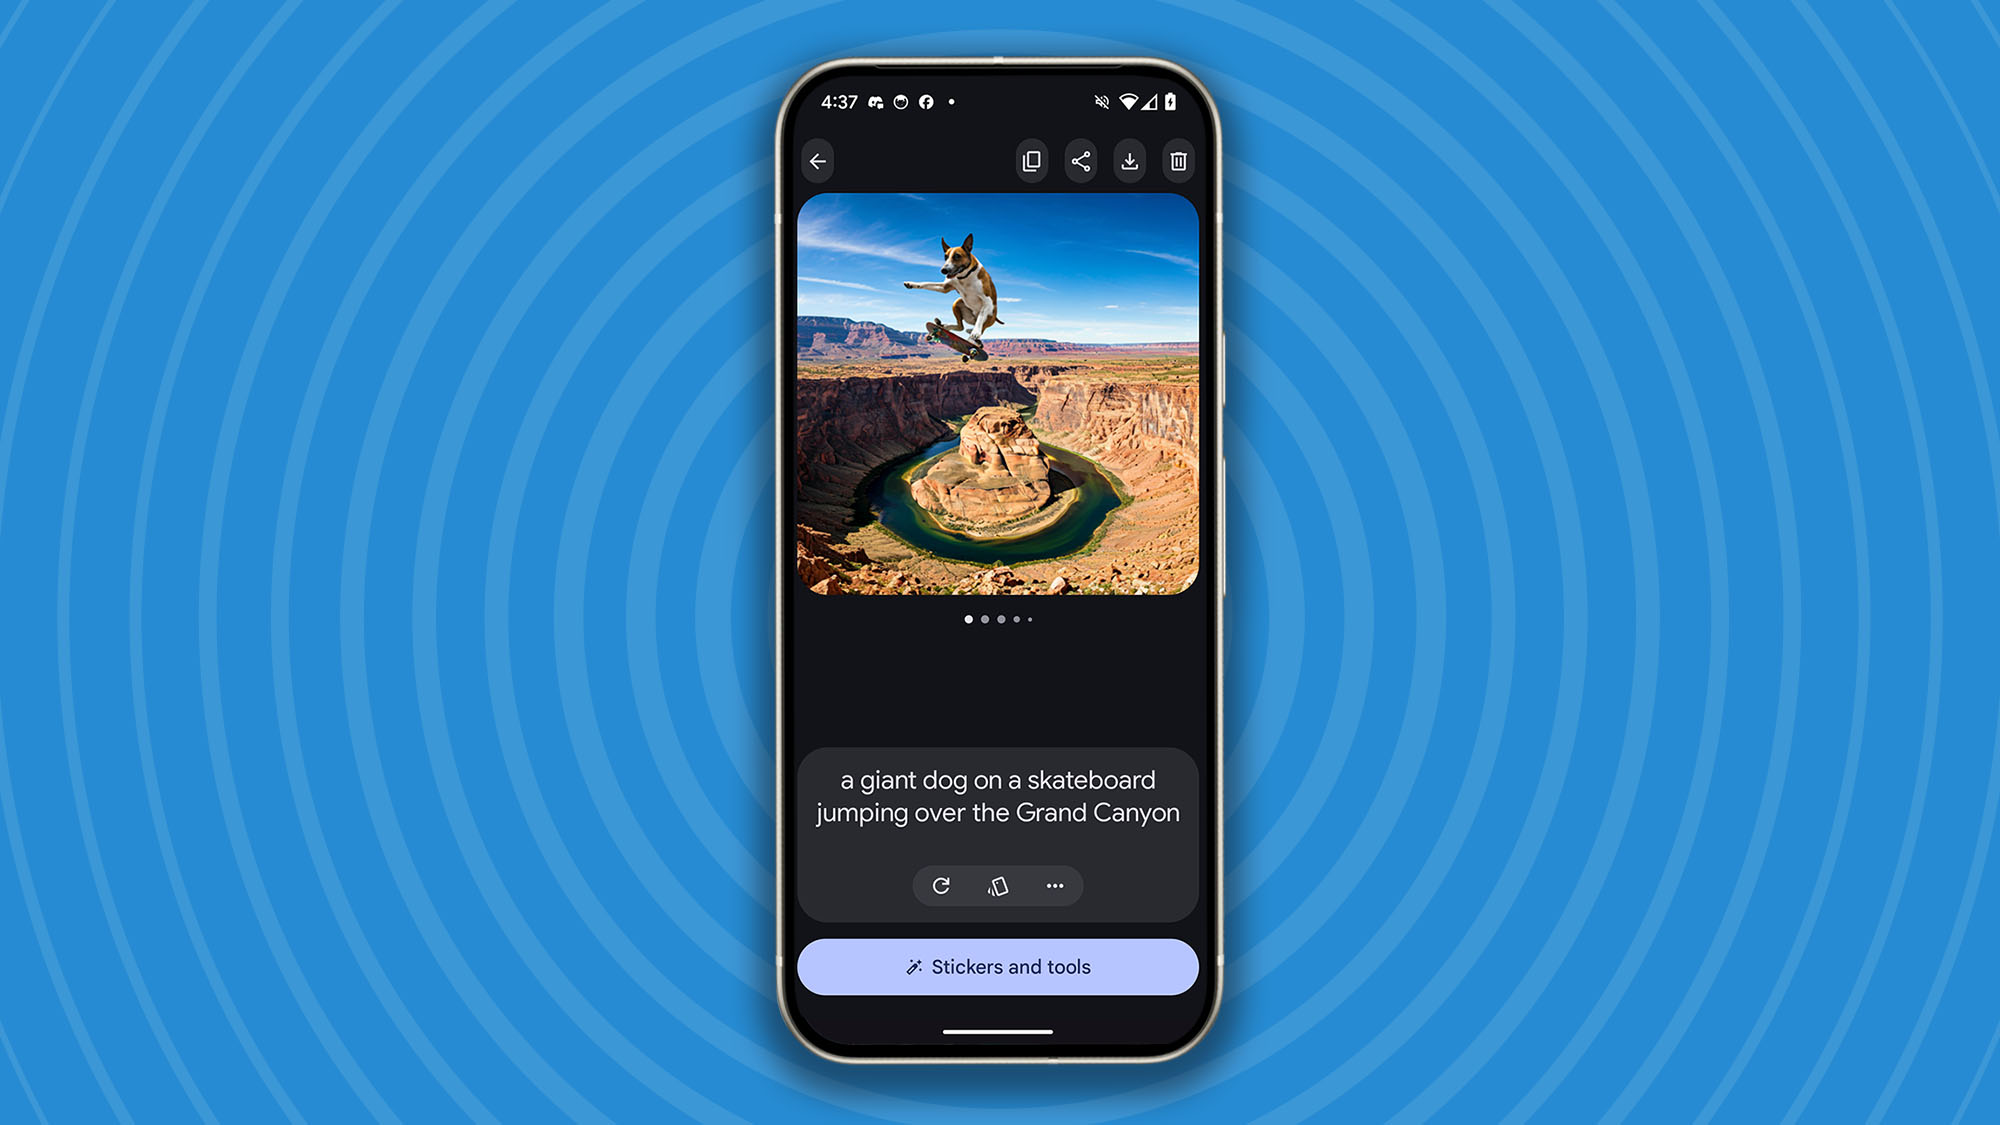Tap the delete/trash icon
The image size is (2000, 1125).
[1179, 161]
